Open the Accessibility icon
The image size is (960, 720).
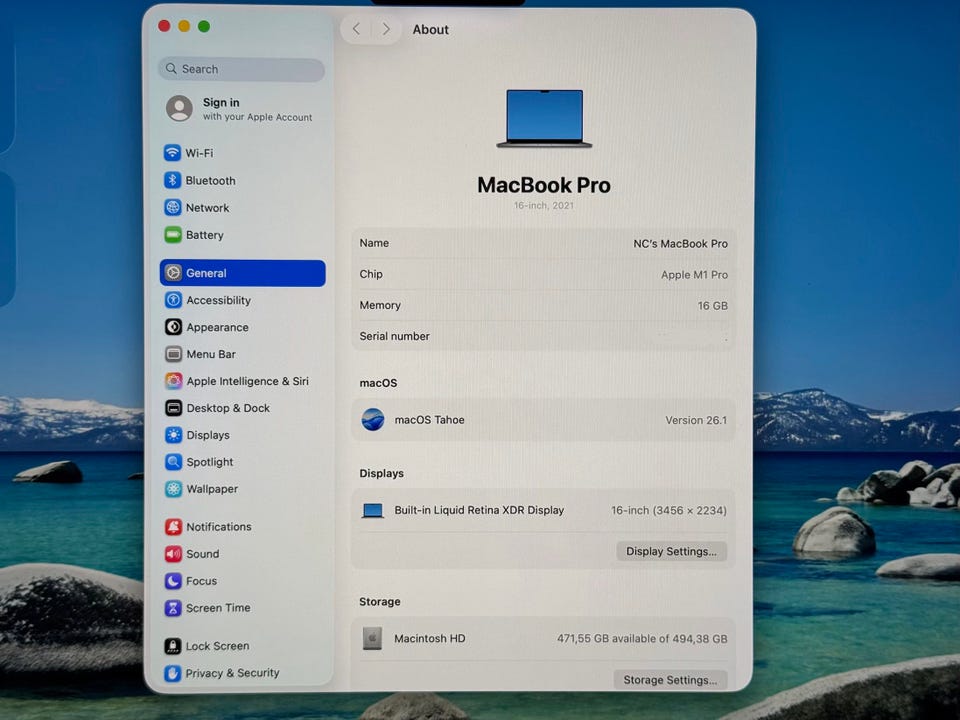[173, 300]
